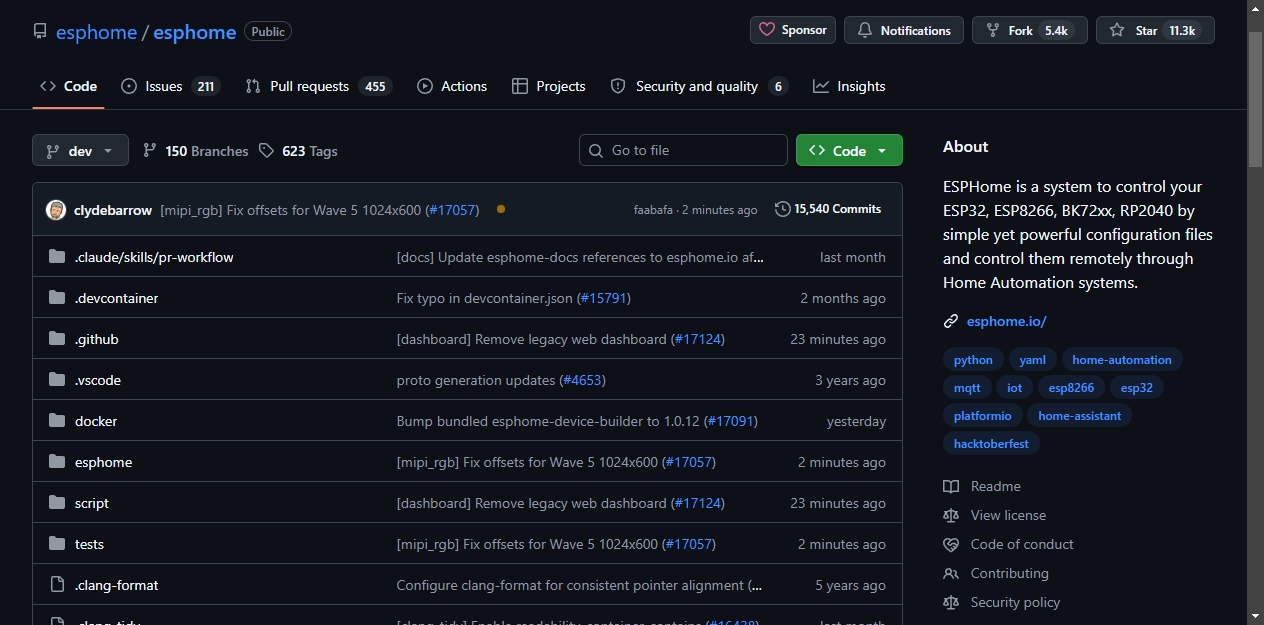This screenshot has width=1264, height=625.
Task: Select the iot topic tag
Action: tap(1014, 388)
